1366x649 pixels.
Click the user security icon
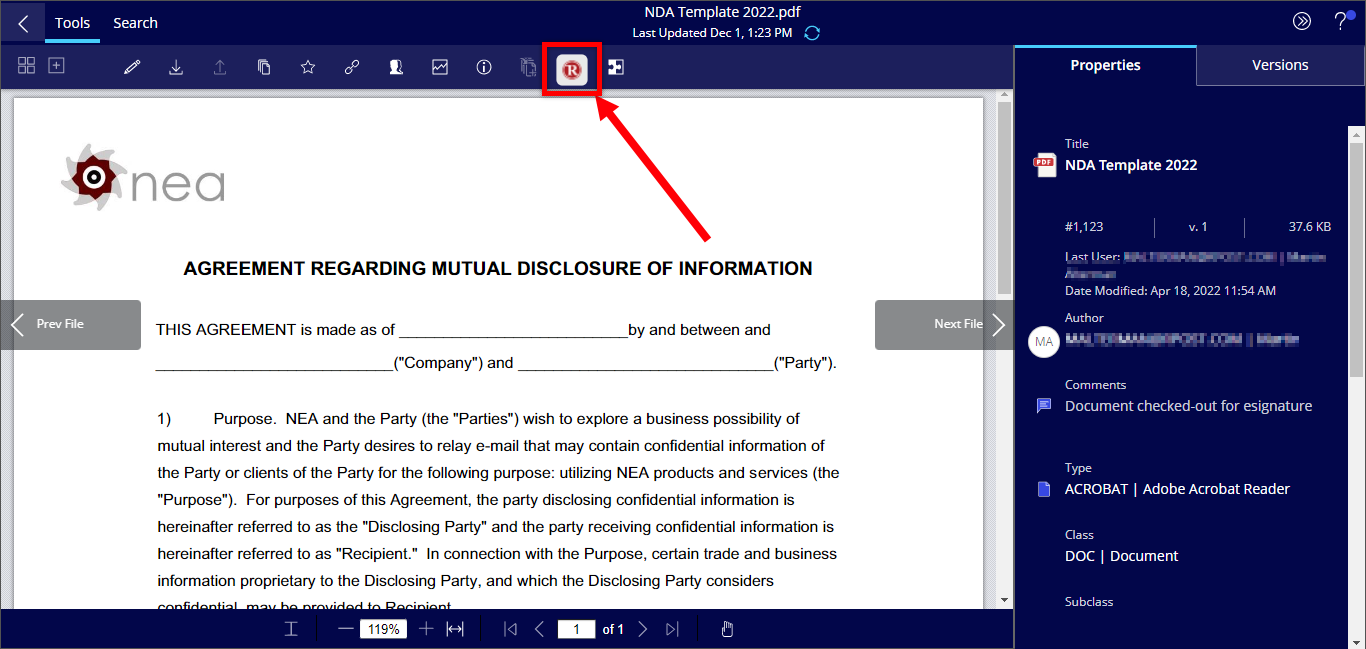click(396, 68)
